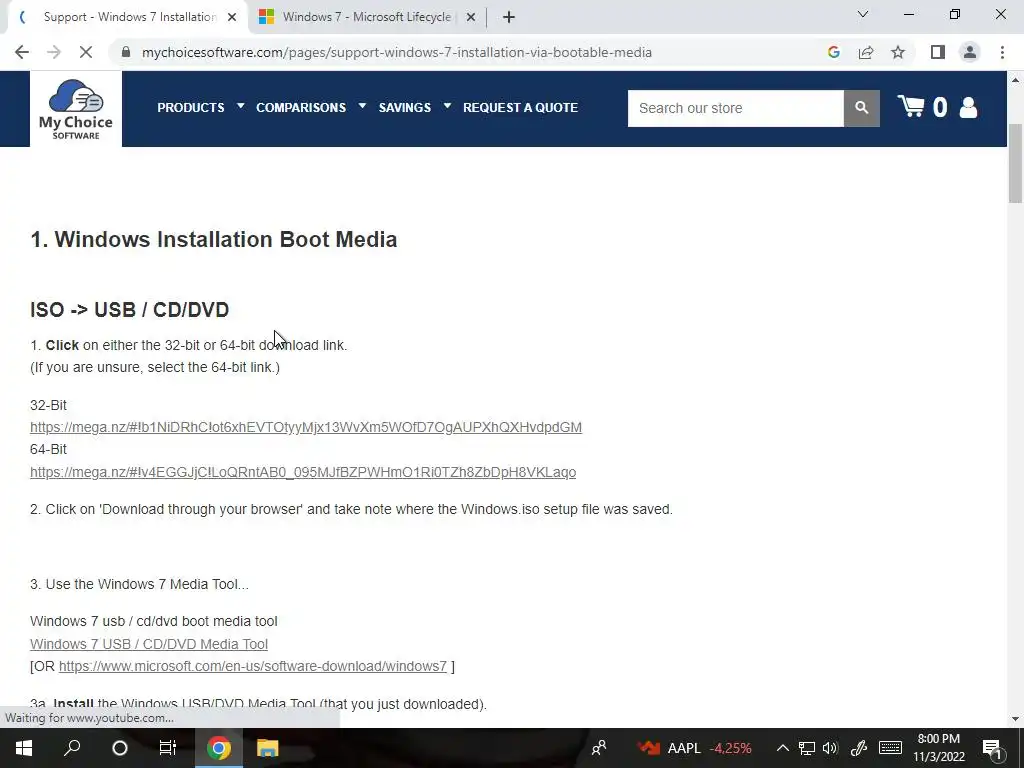
Task: Select the Support Windows 7 Installation tab
Action: [129, 17]
